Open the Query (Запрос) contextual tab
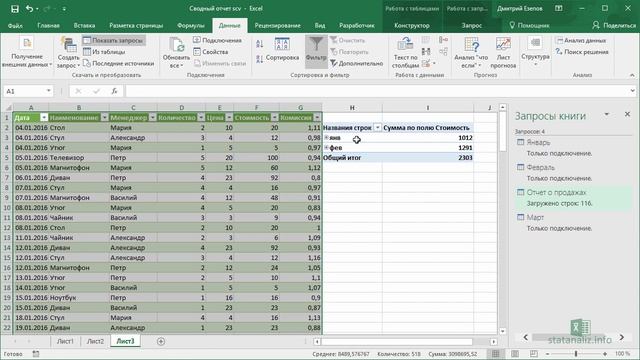This screenshot has height=360, width=640. tap(471, 25)
